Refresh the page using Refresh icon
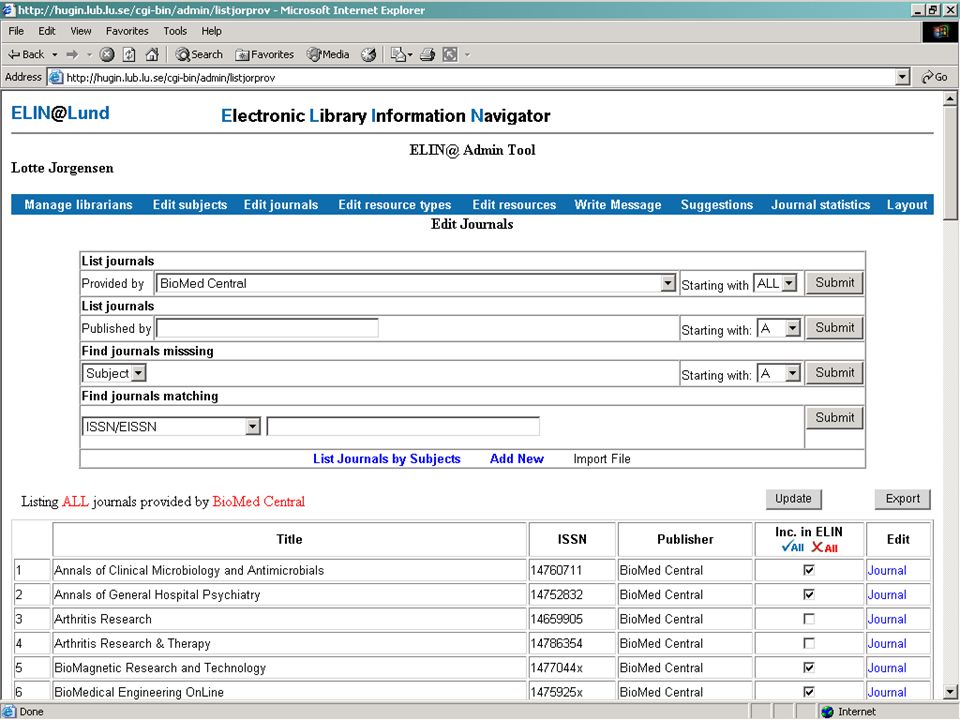Image resolution: width=960 pixels, height=720 pixels. click(129, 54)
